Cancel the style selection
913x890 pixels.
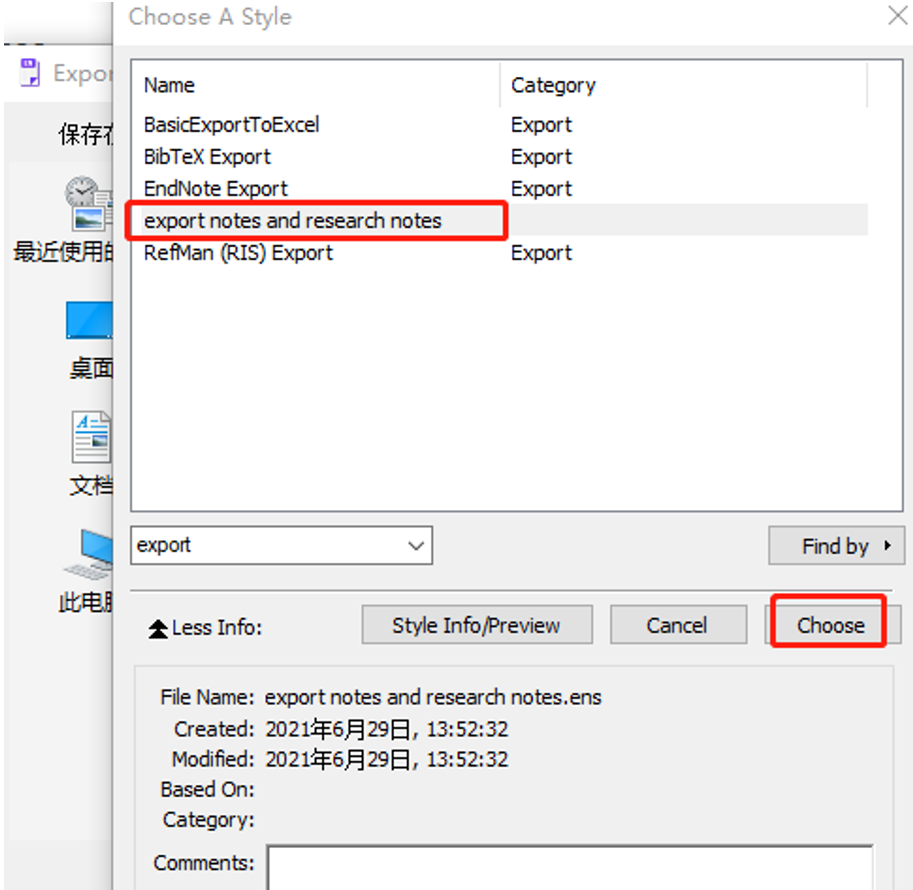click(x=678, y=624)
